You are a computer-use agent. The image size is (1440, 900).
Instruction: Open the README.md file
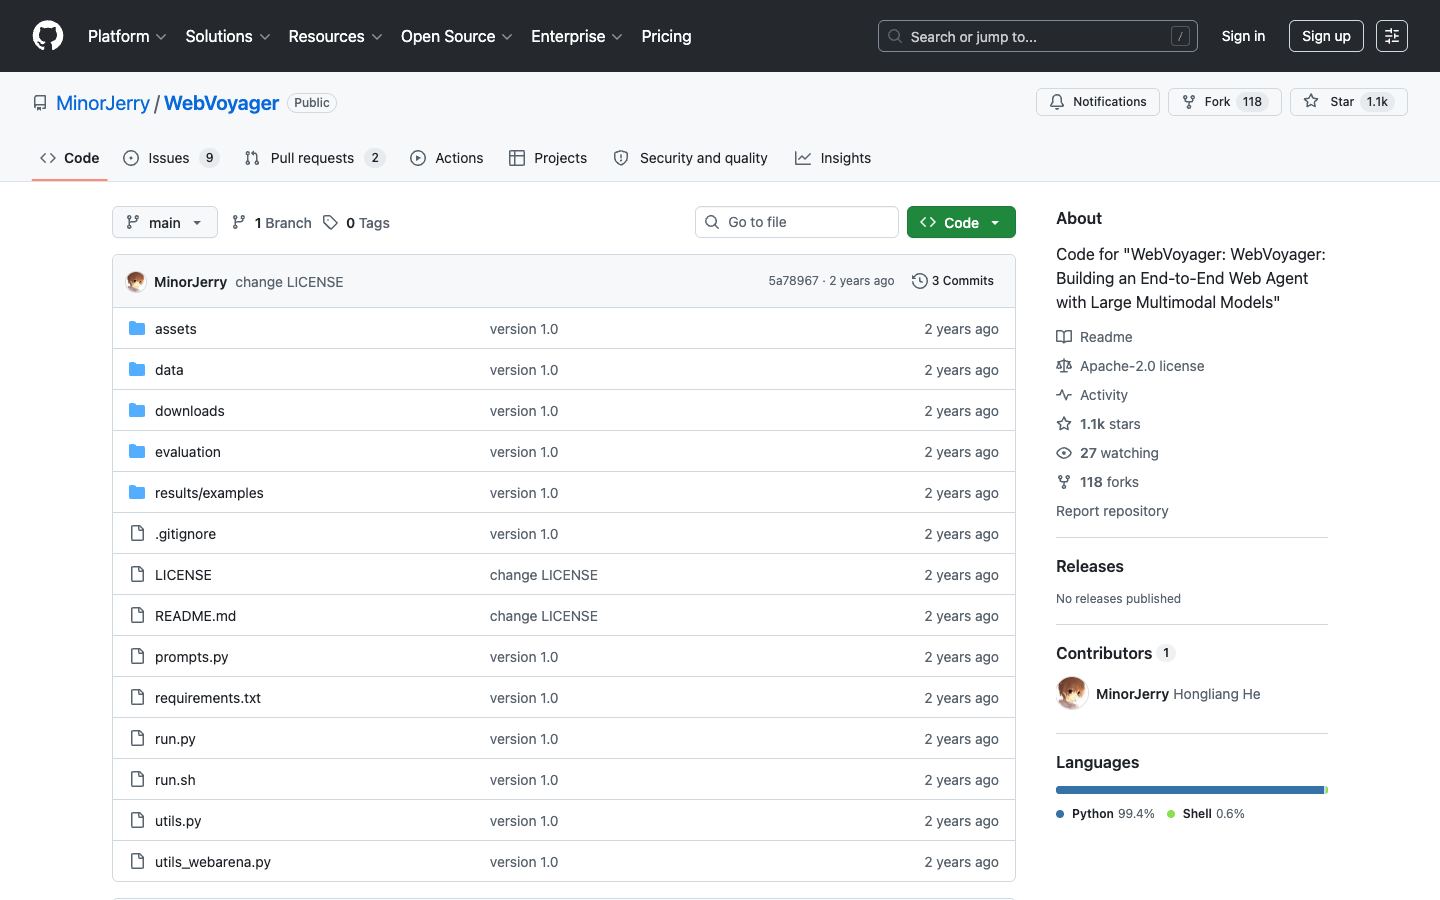195,616
